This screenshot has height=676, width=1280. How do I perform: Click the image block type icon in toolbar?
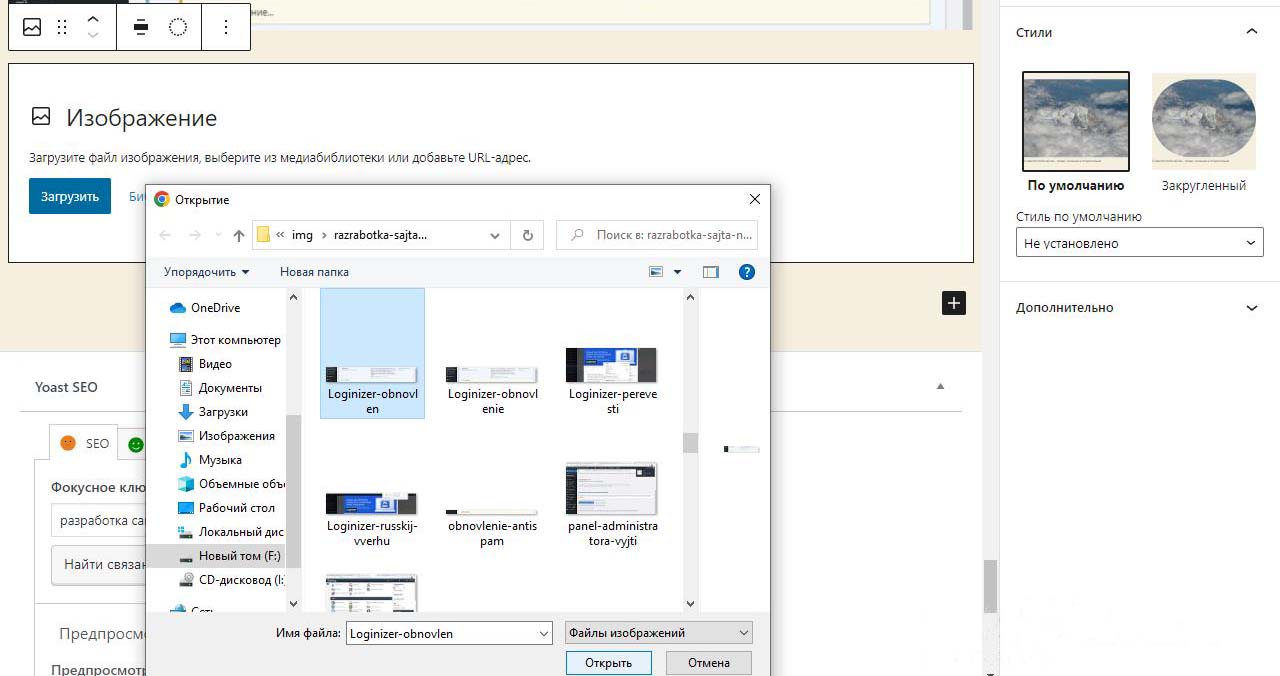click(32, 28)
